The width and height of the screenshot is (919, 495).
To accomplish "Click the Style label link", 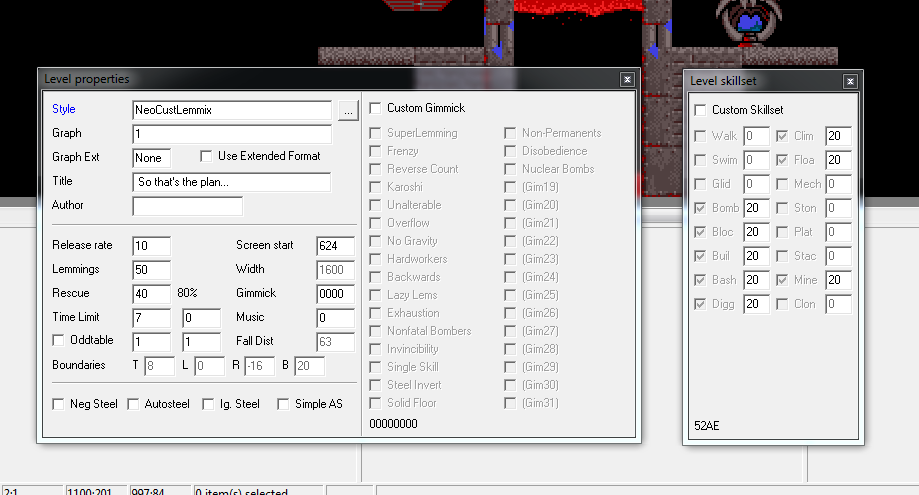I will [64, 109].
